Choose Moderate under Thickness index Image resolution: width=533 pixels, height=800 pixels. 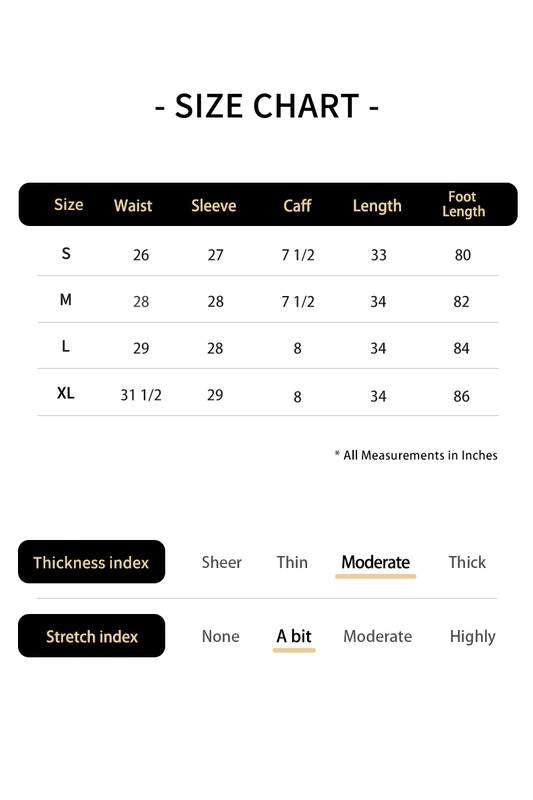pos(375,562)
